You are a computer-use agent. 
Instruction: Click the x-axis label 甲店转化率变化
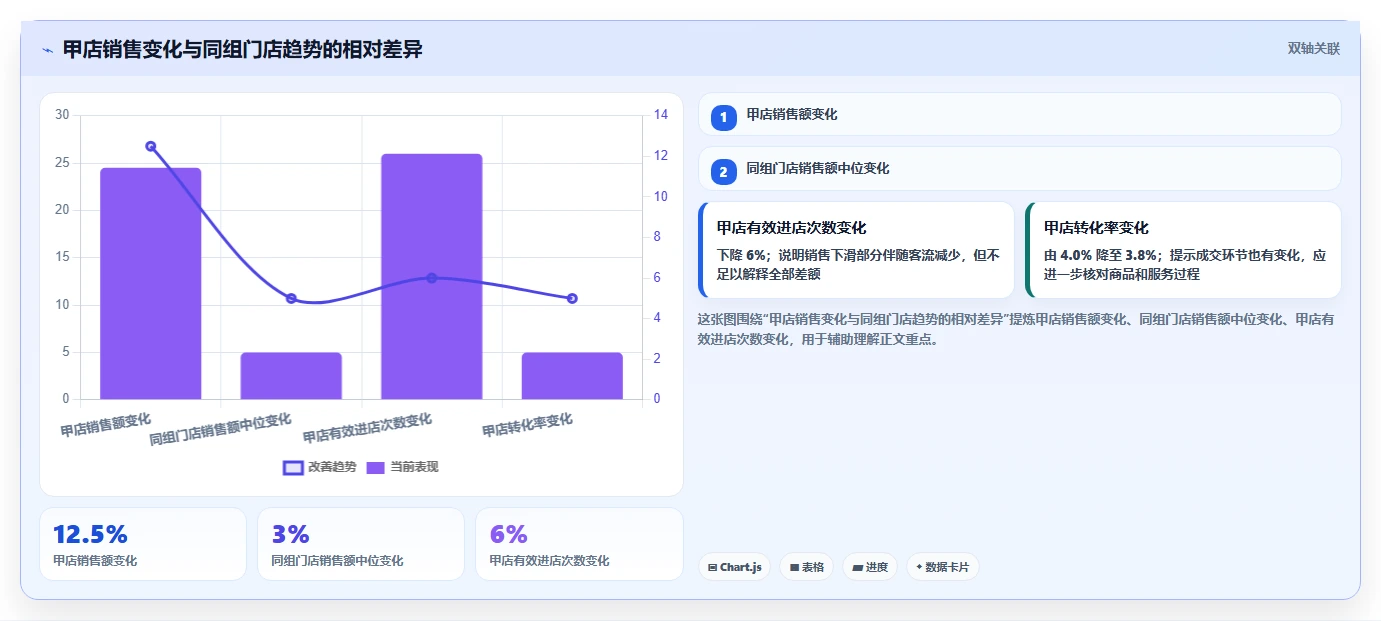pos(528,425)
